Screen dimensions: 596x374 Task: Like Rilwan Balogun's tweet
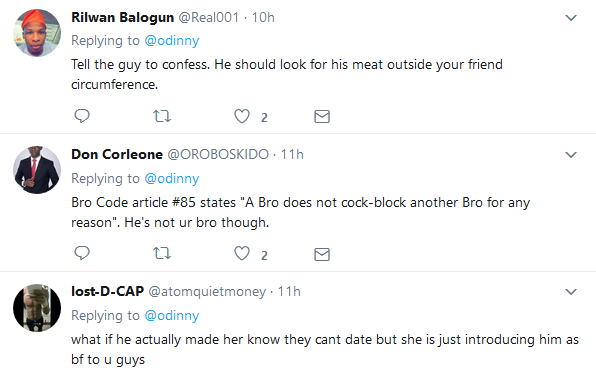pyautogui.click(x=242, y=116)
